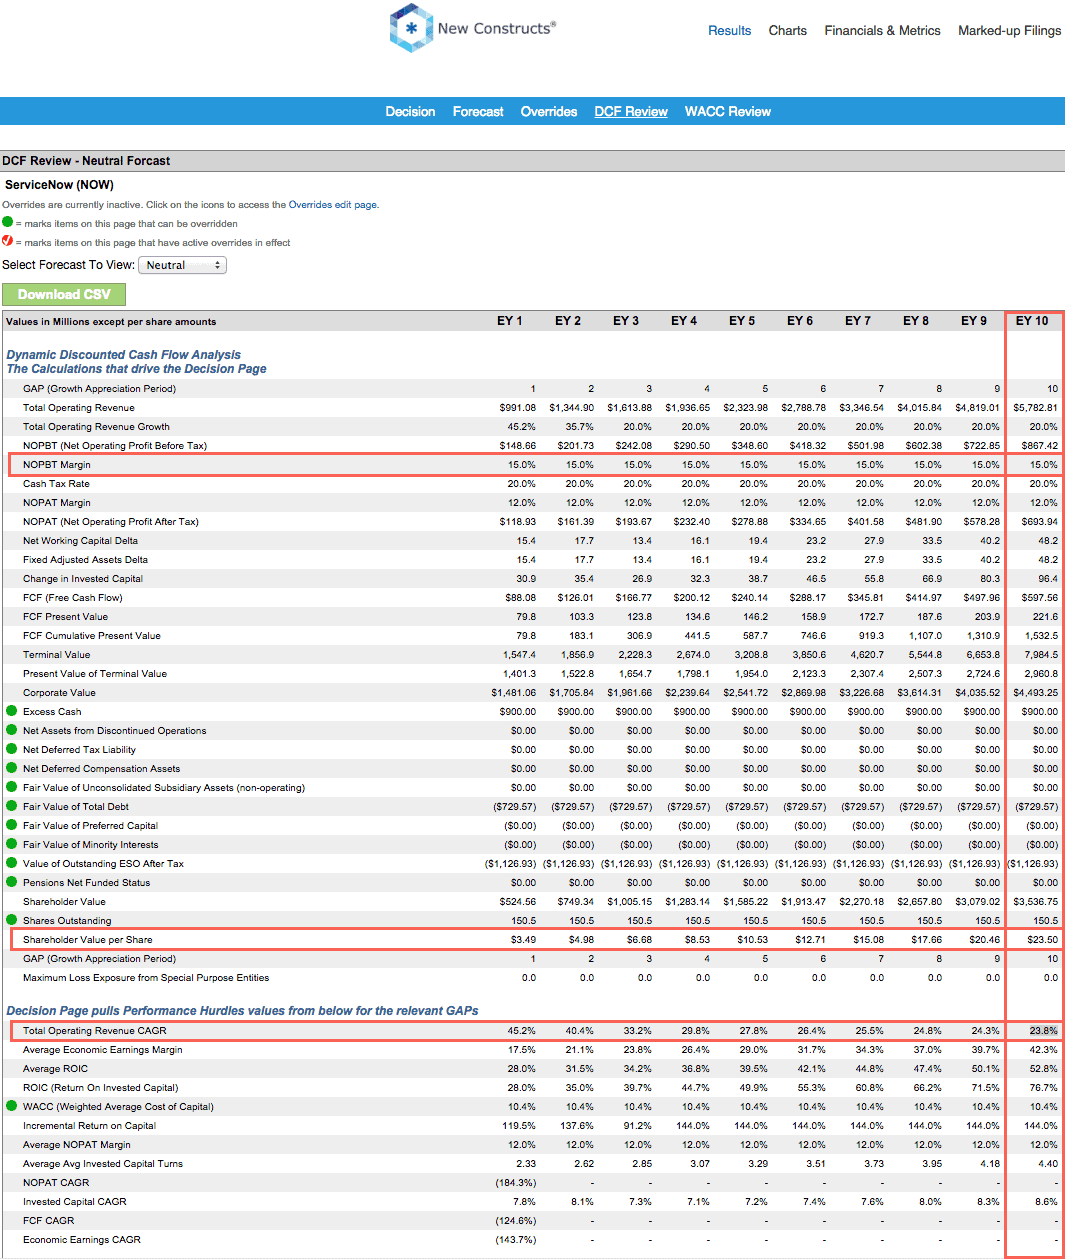The image size is (1065, 1259).
Task: Open the WACC Review page
Action: click(727, 111)
